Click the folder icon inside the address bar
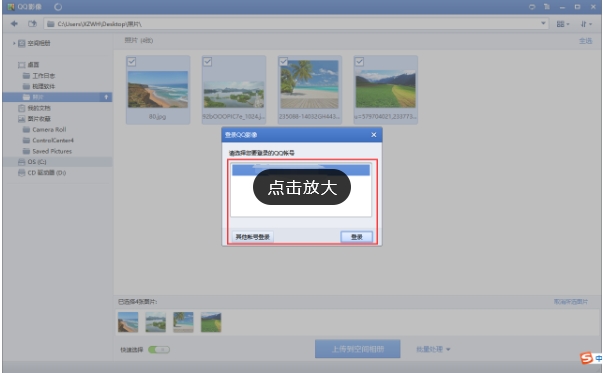 point(50,24)
